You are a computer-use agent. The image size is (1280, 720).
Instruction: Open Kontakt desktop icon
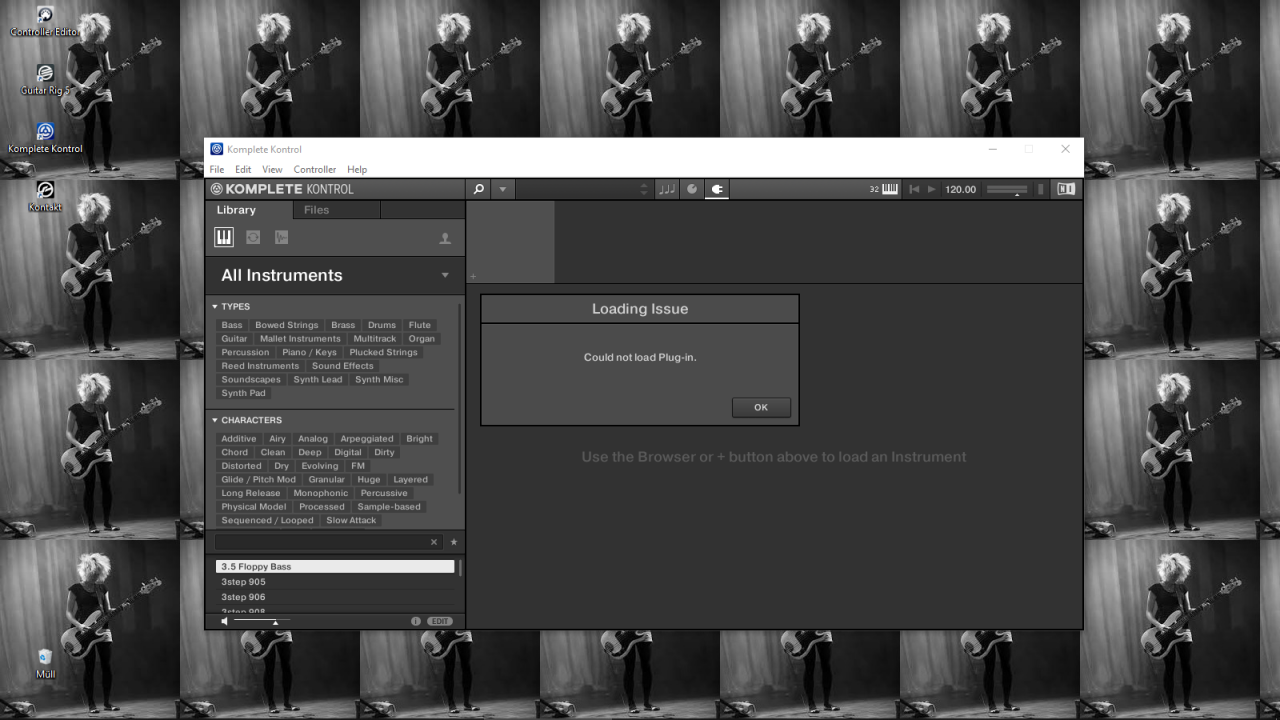45,196
